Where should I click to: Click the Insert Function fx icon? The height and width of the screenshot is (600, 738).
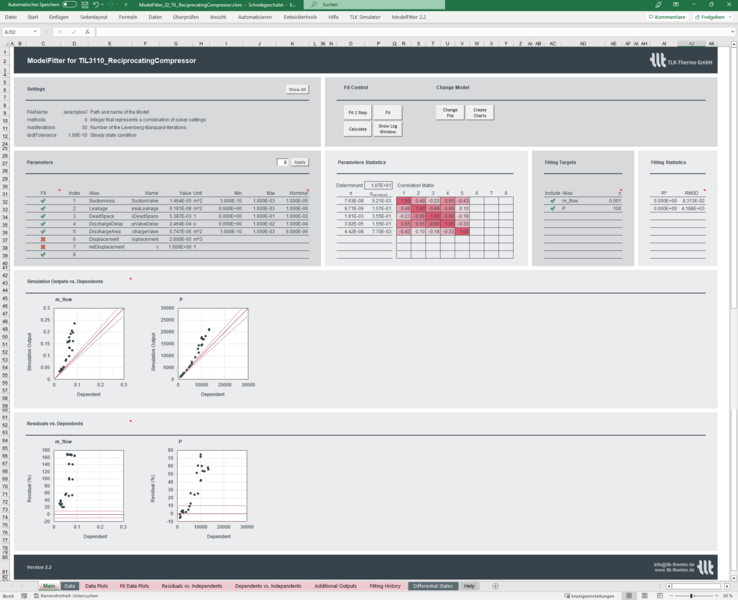pos(88,32)
